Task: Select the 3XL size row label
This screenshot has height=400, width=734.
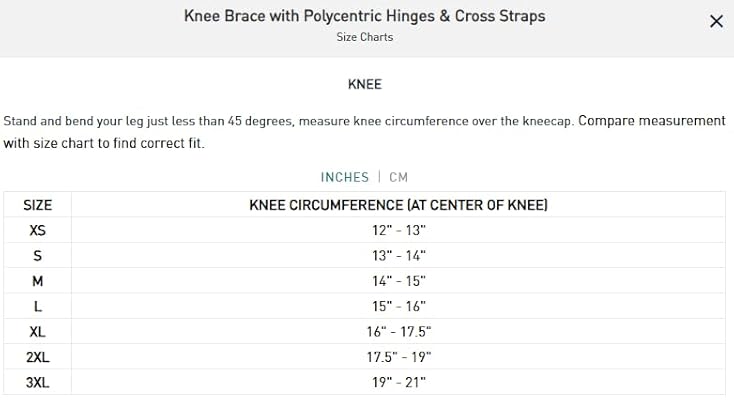Action: 37,381
